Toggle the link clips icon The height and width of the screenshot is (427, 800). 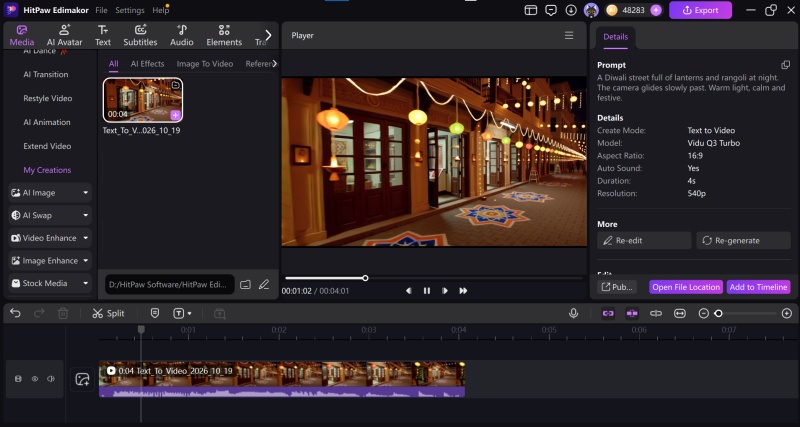point(656,313)
